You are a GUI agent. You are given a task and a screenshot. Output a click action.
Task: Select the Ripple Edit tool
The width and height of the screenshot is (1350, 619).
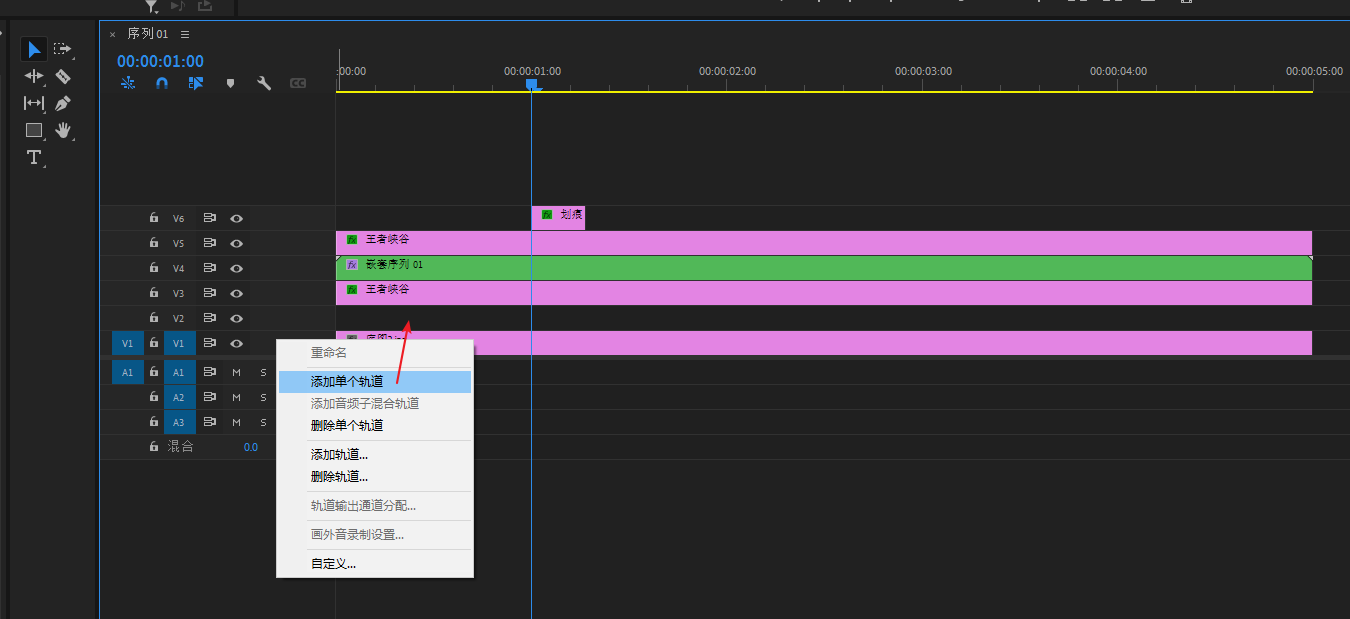(x=34, y=76)
